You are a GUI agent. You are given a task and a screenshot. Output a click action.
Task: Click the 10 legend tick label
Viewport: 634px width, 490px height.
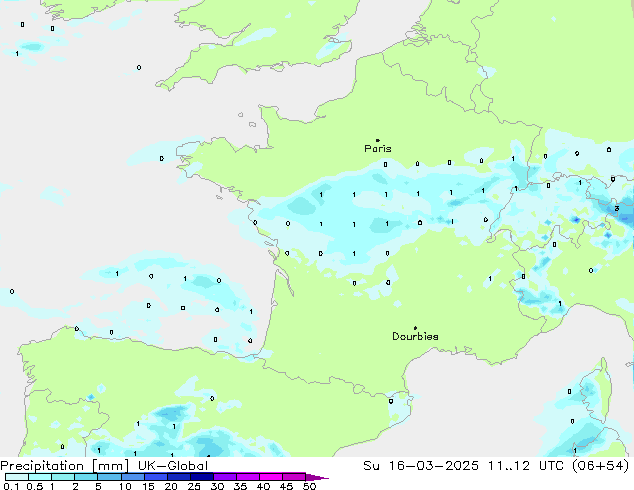point(125,486)
